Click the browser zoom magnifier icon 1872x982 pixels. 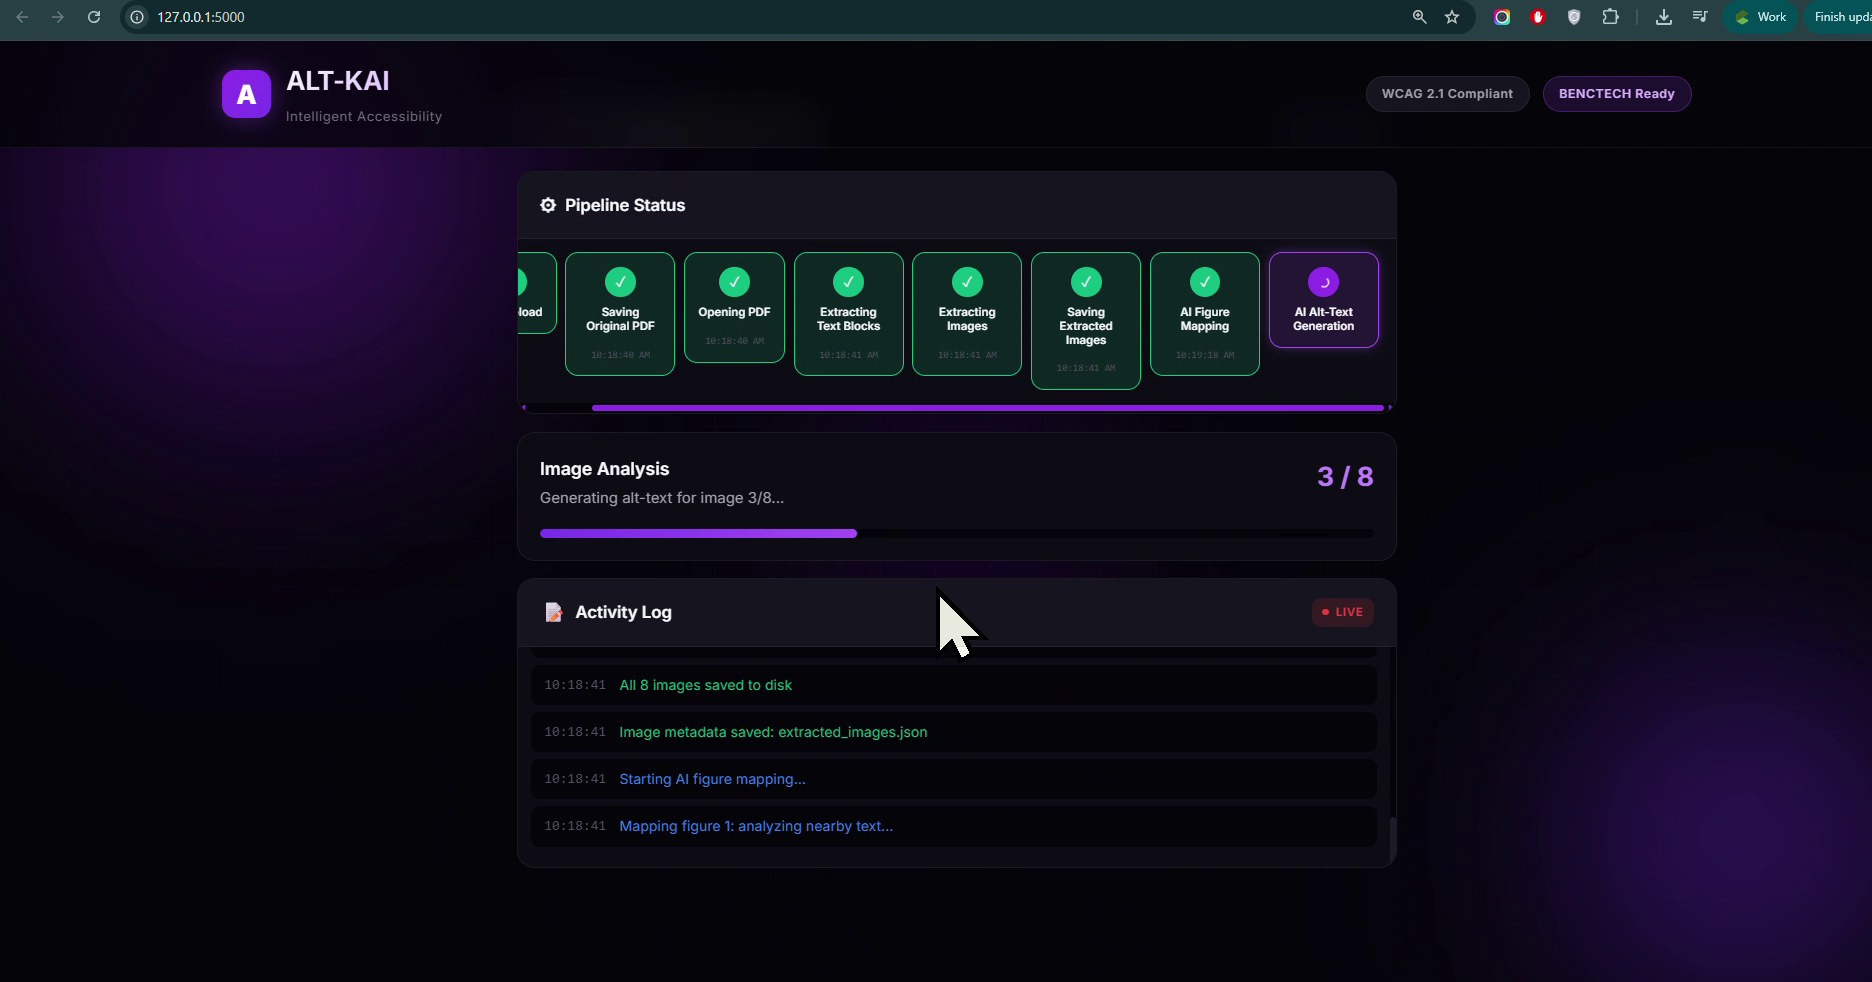[1419, 17]
